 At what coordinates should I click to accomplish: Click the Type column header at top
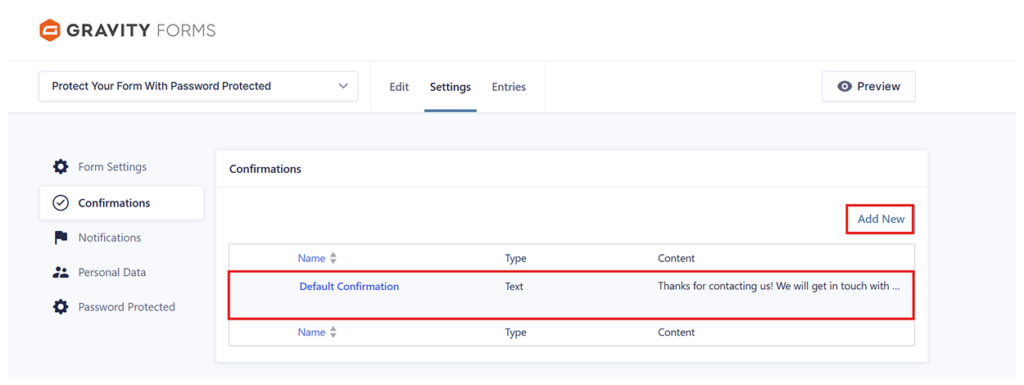click(x=515, y=258)
